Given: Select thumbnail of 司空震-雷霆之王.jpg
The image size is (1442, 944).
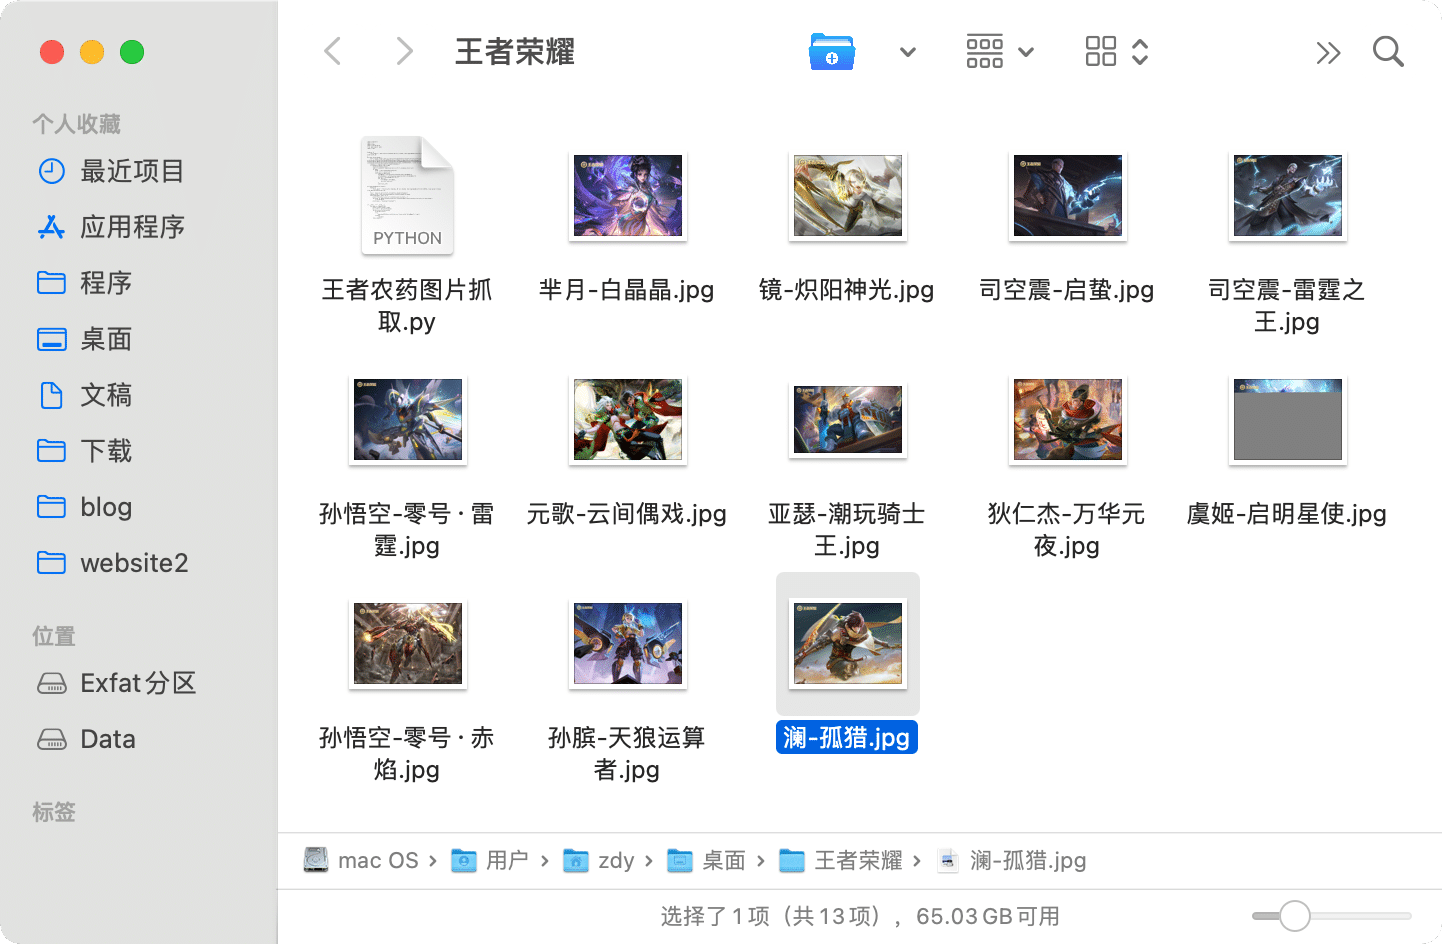Looking at the screenshot, I should coord(1288,196).
